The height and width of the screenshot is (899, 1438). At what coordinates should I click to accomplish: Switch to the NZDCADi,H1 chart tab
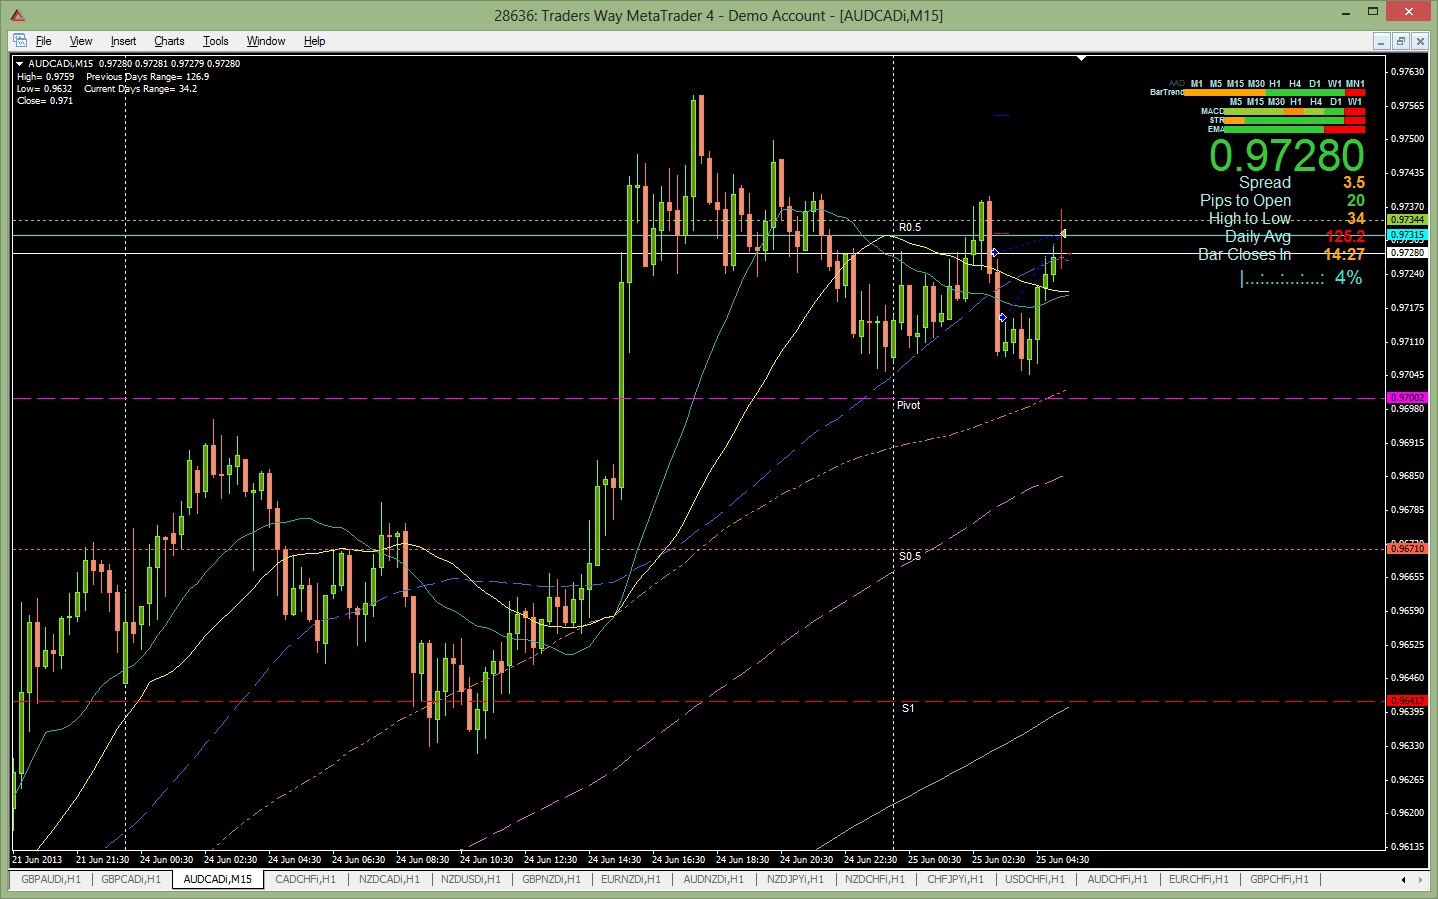tap(389, 880)
